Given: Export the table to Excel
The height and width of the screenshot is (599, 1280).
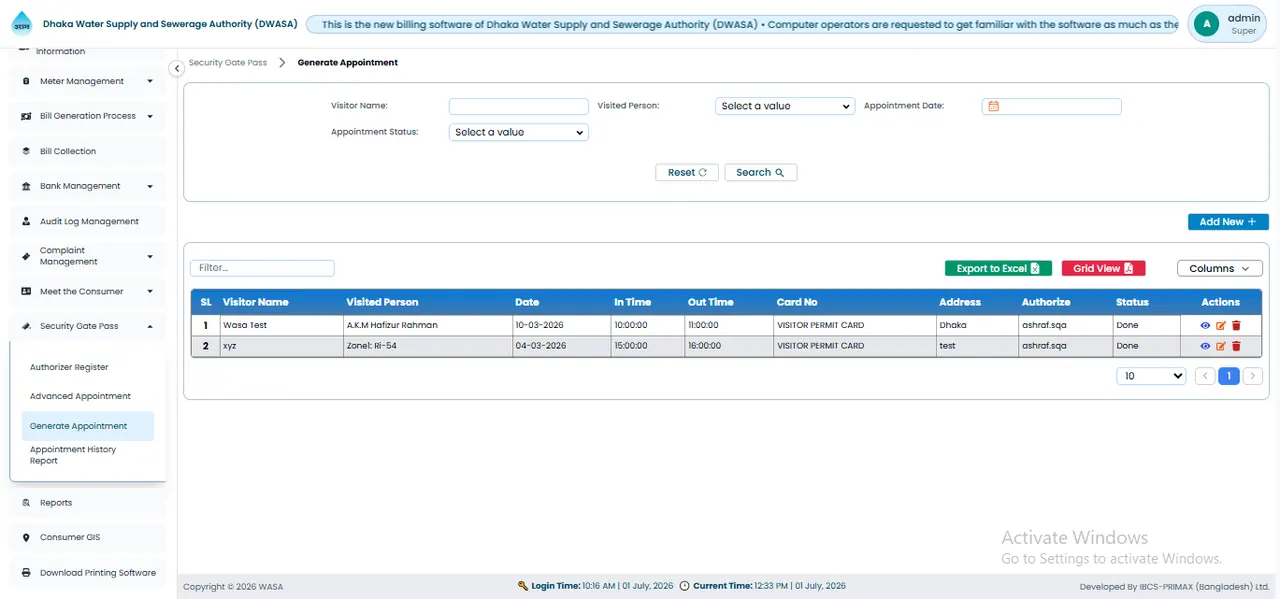Looking at the screenshot, I should [x=998, y=268].
